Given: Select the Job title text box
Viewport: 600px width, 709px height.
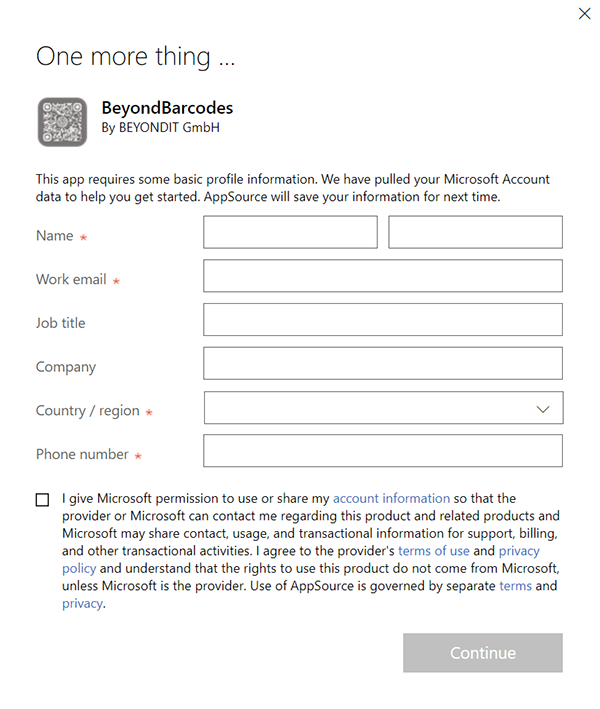Looking at the screenshot, I should [382, 320].
